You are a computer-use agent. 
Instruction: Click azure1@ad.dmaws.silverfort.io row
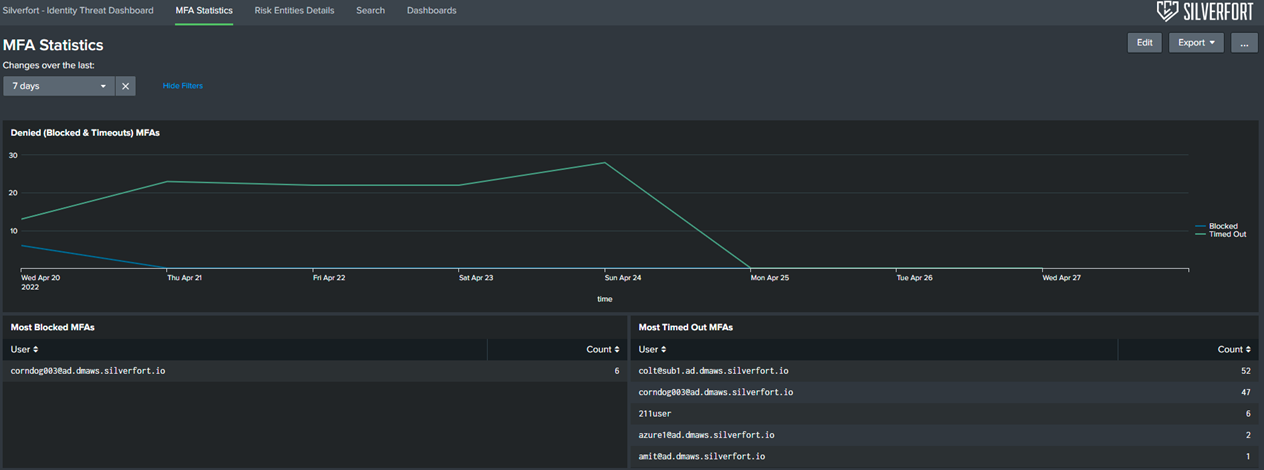click(945, 435)
